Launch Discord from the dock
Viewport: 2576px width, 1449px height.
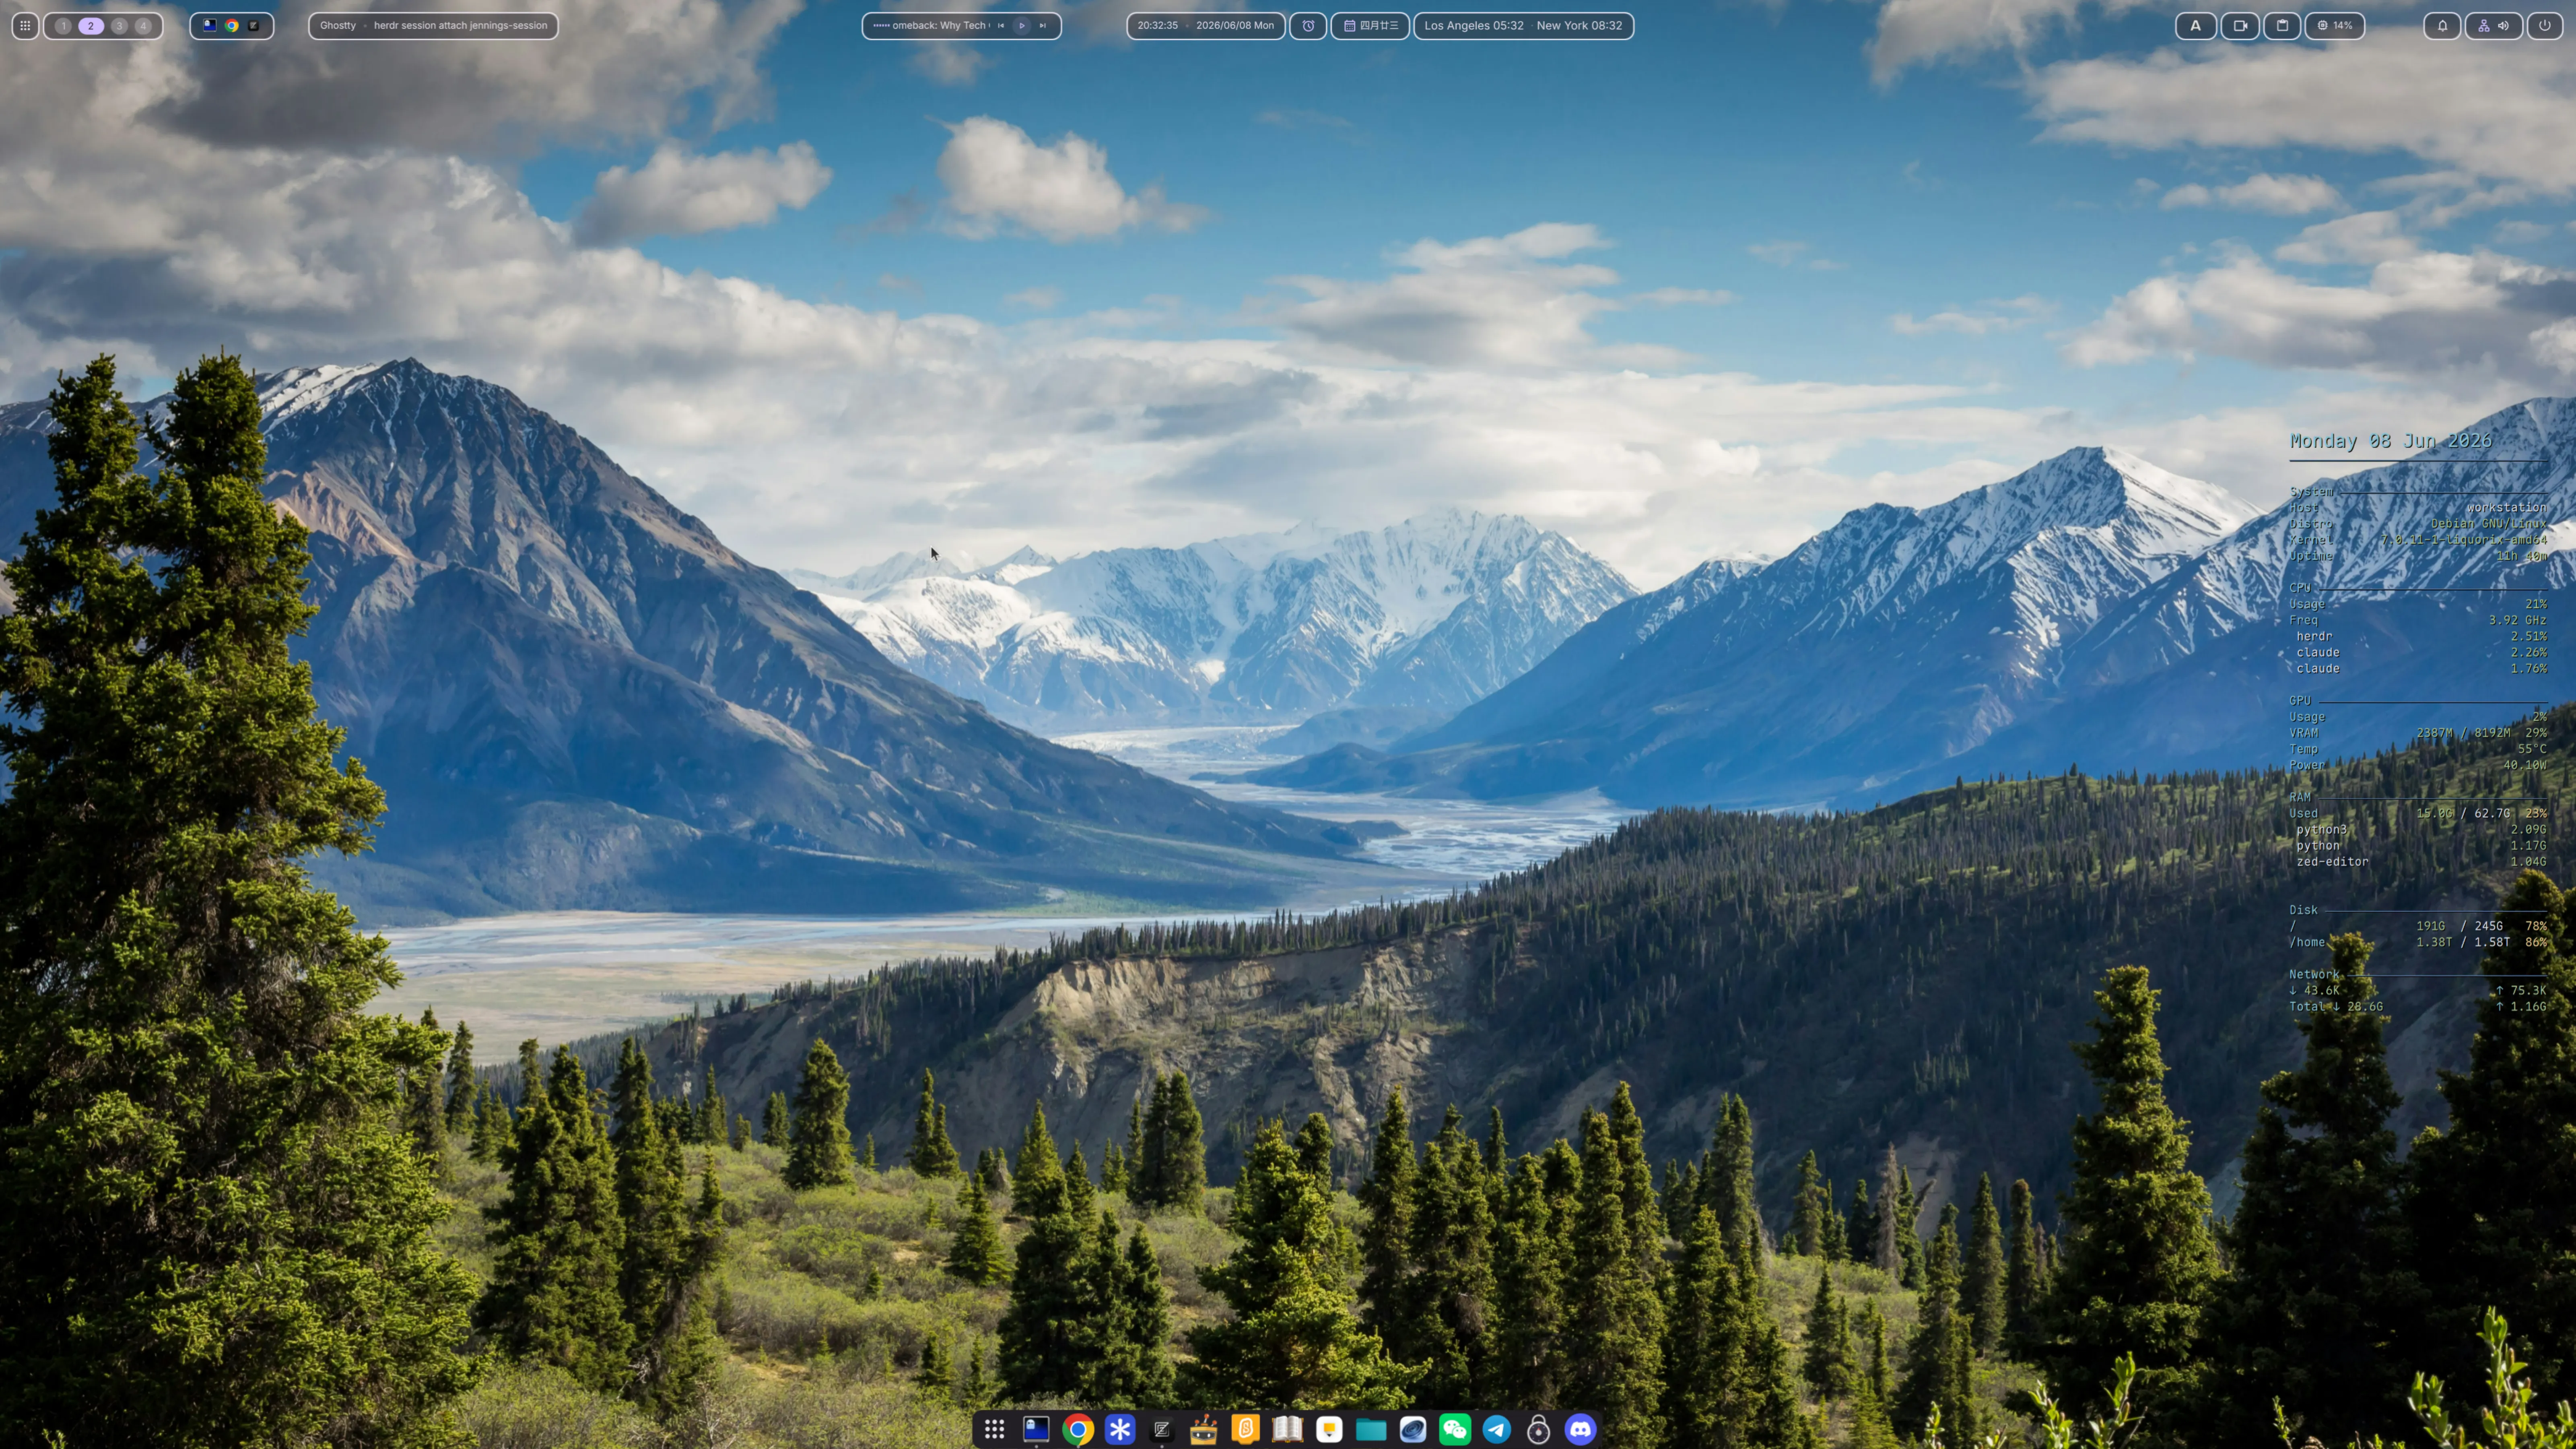[1581, 1429]
